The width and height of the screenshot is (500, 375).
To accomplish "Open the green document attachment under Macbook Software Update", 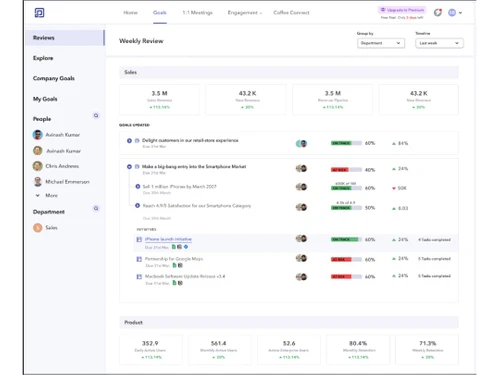I will pos(174,283).
